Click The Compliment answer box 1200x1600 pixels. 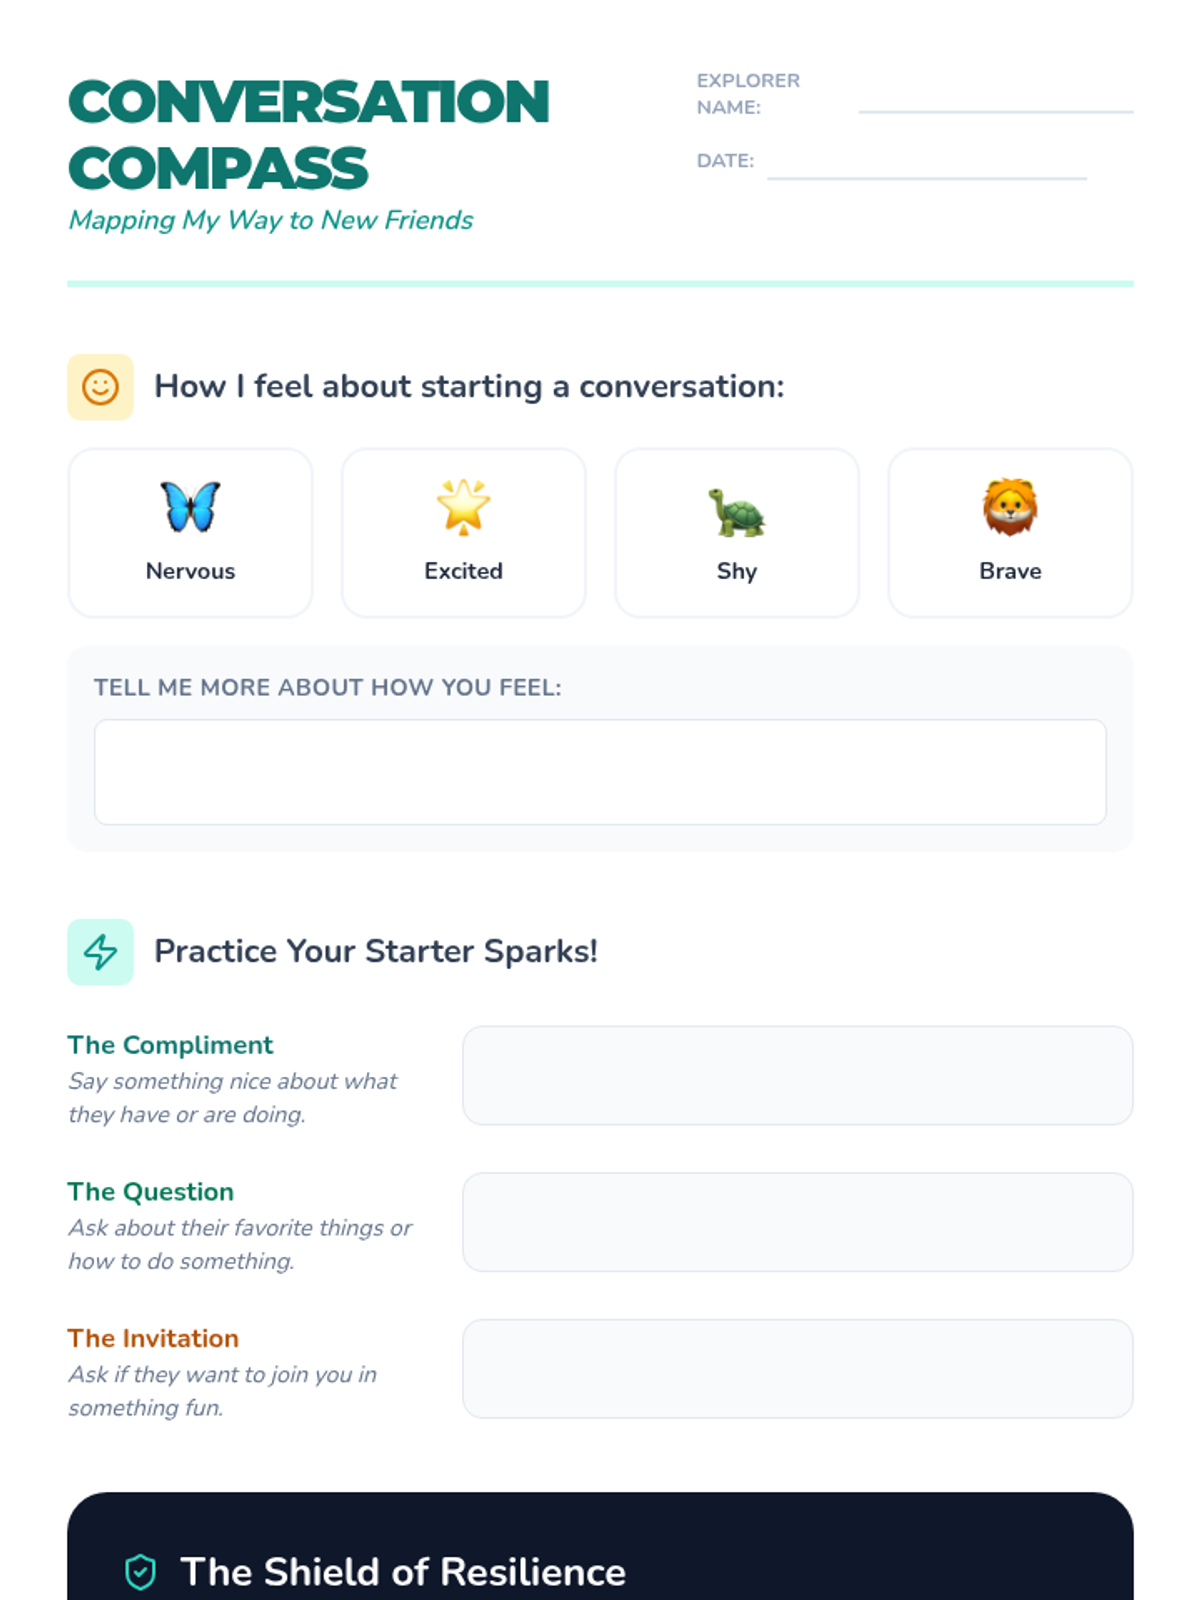coord(798,1075)
